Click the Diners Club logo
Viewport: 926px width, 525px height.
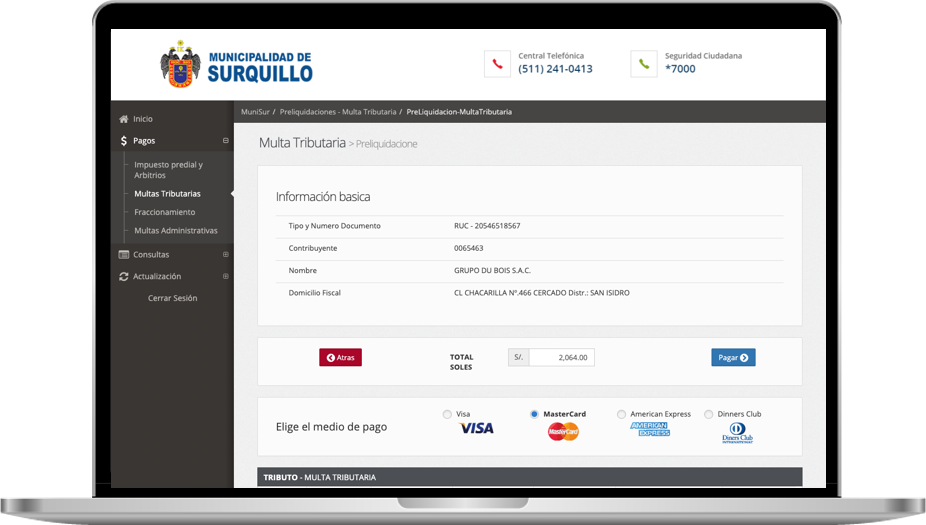737,433
